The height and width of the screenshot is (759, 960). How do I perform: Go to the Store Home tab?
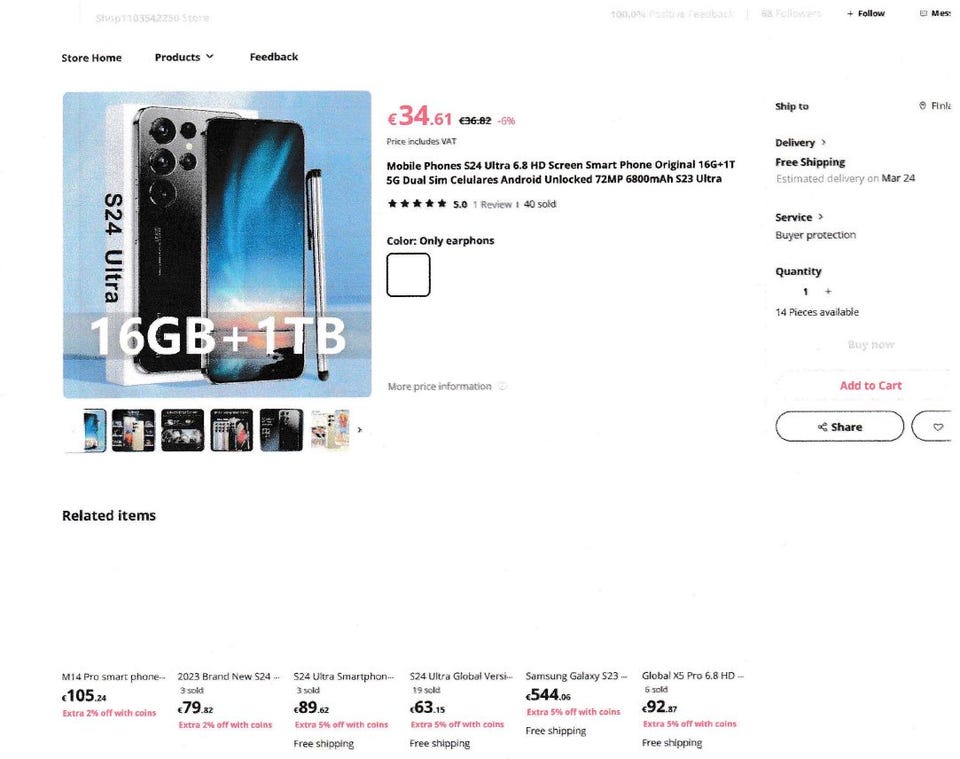[x=91, y=58]
